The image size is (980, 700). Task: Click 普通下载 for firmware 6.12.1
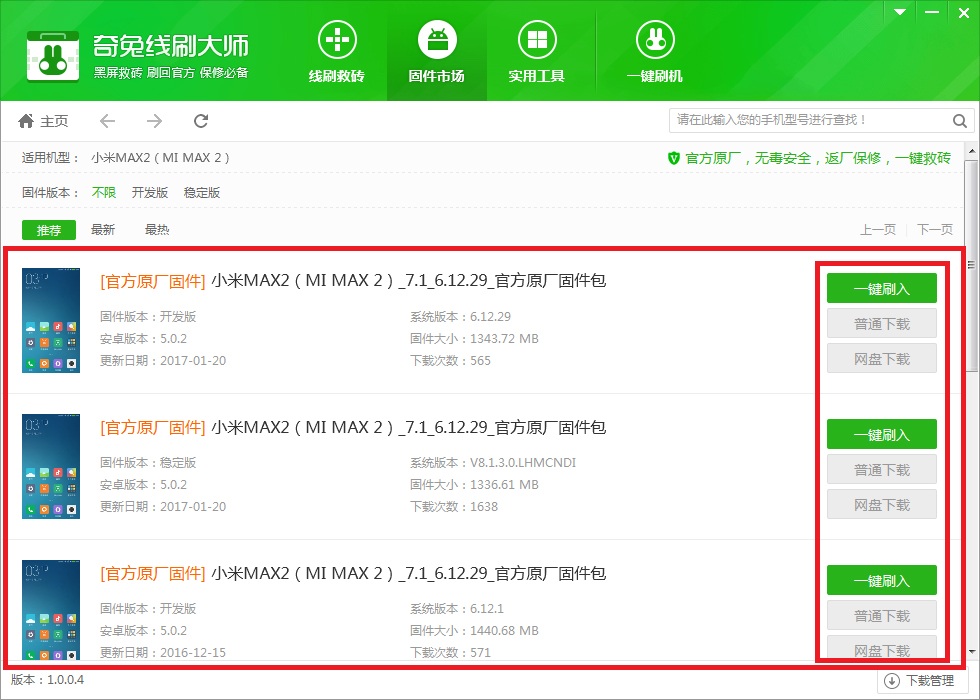(x=882, y=615)
